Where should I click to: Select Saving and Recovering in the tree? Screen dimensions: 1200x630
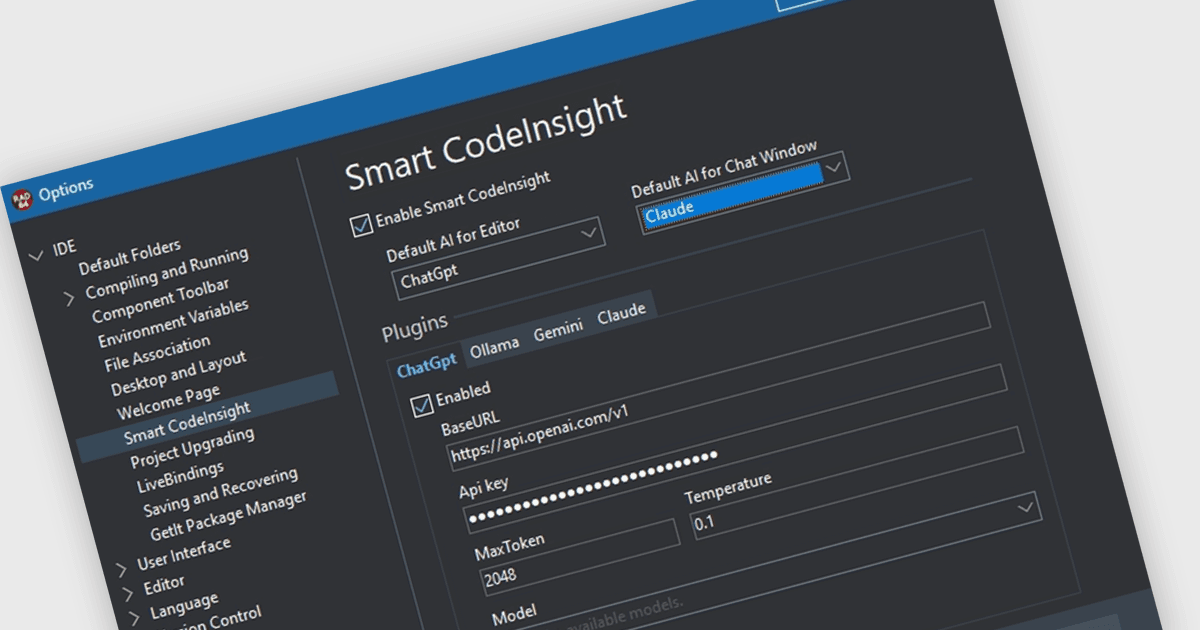(220, 492)
